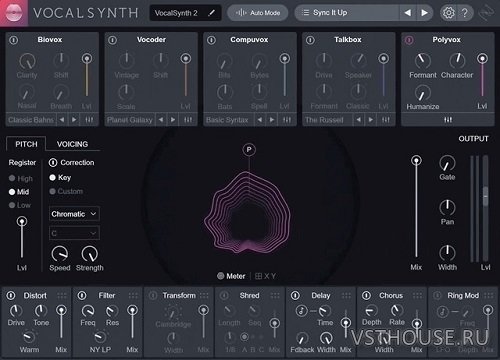Select the Custom correction option
This screenshot has width=500, height=360.
pos(66,191)
